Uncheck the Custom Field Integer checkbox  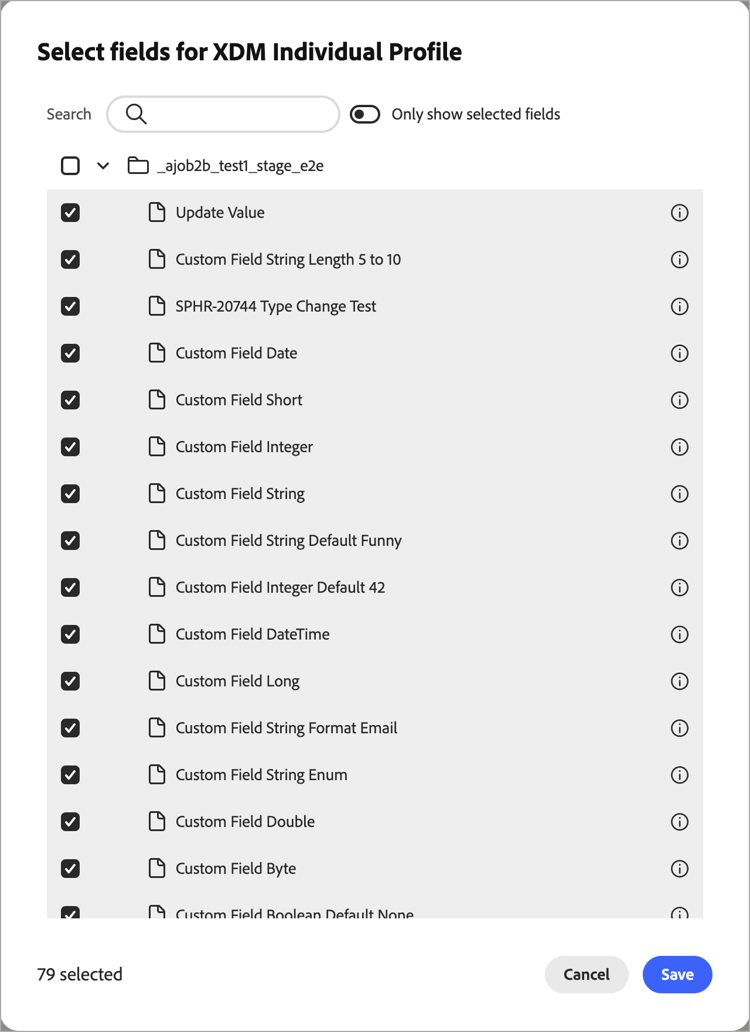pyautogui.click(x=70, y=447)
